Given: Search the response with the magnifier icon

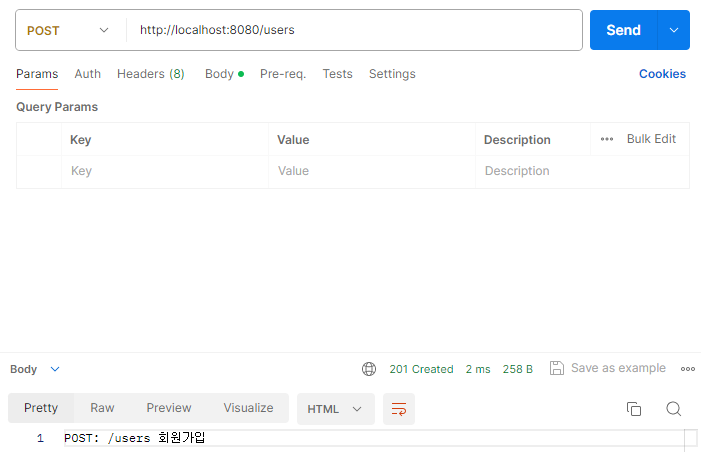Looking at the screenshot, I should click(674, 409).
